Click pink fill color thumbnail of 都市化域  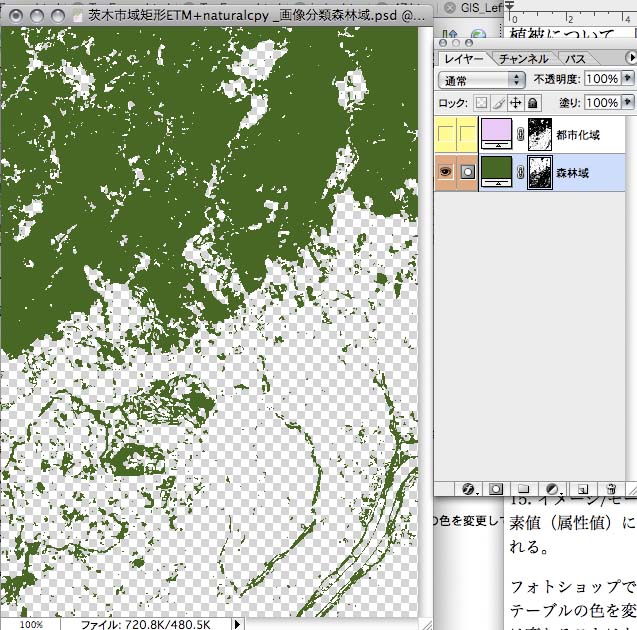496,134
